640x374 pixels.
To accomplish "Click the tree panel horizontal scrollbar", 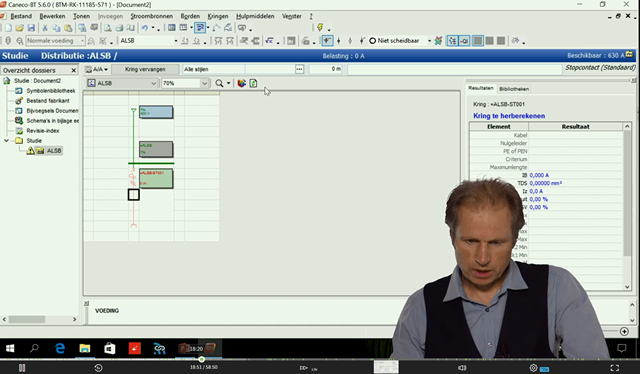I will pos(27,319).
